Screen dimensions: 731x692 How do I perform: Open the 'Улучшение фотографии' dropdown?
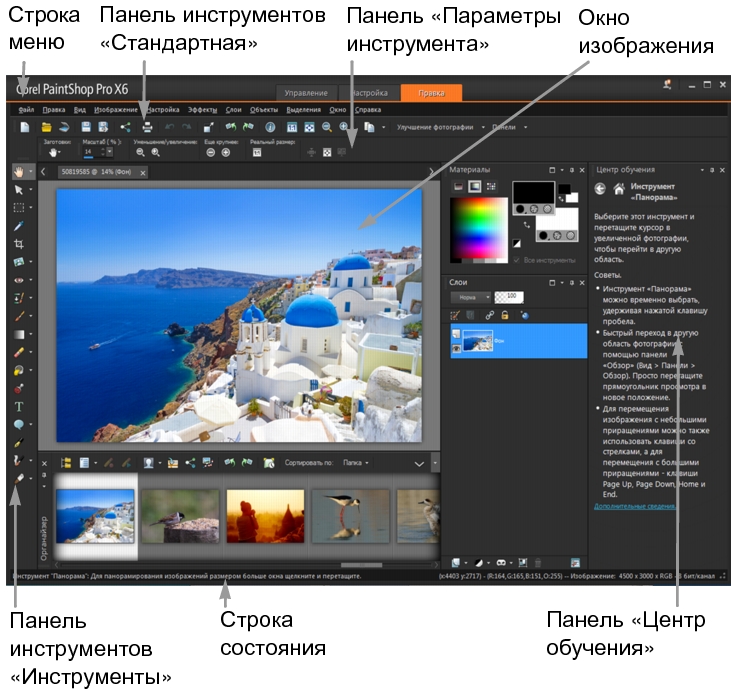tap(441, 128)
